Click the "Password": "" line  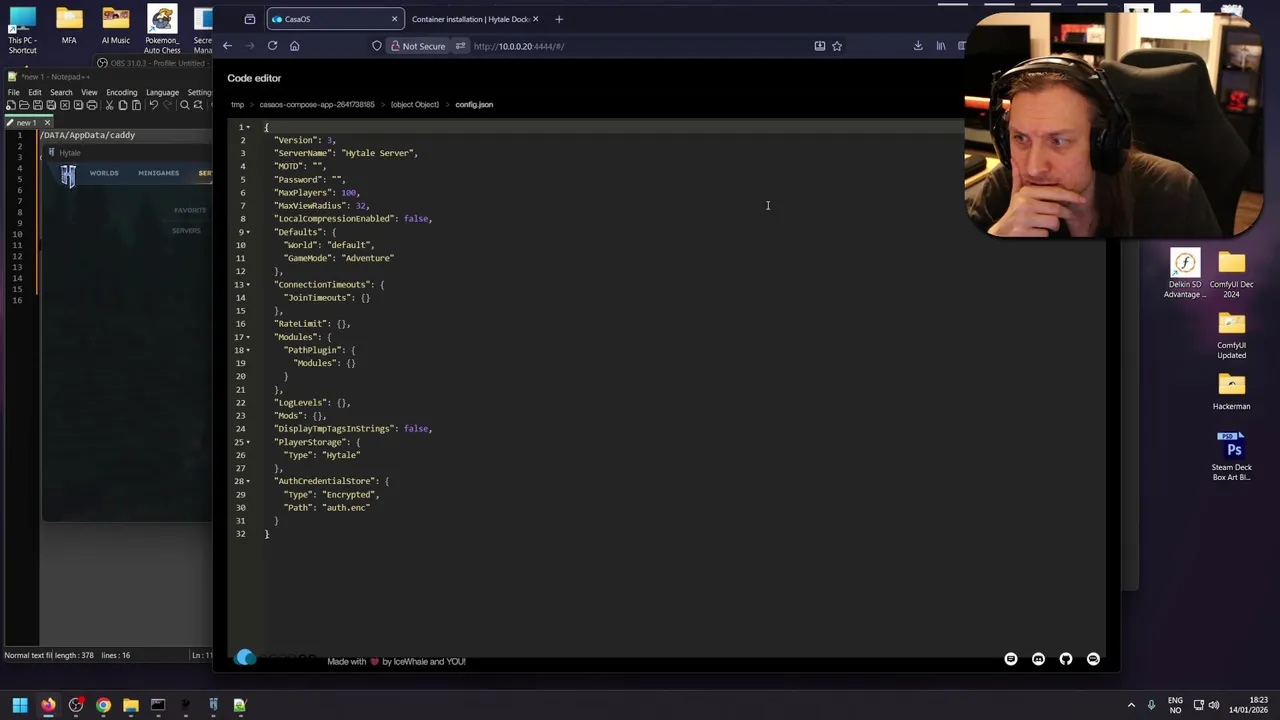pyautogui.click(x=310, y=179)
